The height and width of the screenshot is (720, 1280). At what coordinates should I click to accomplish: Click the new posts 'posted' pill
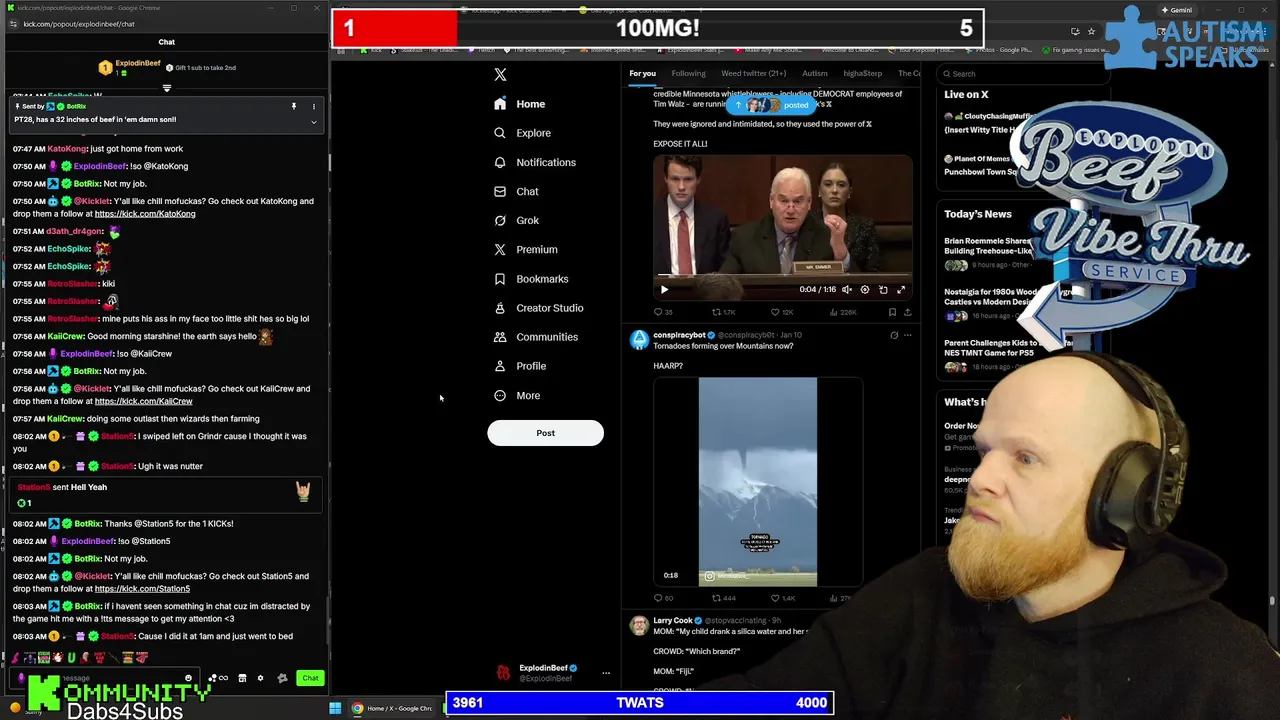[771, 105]
